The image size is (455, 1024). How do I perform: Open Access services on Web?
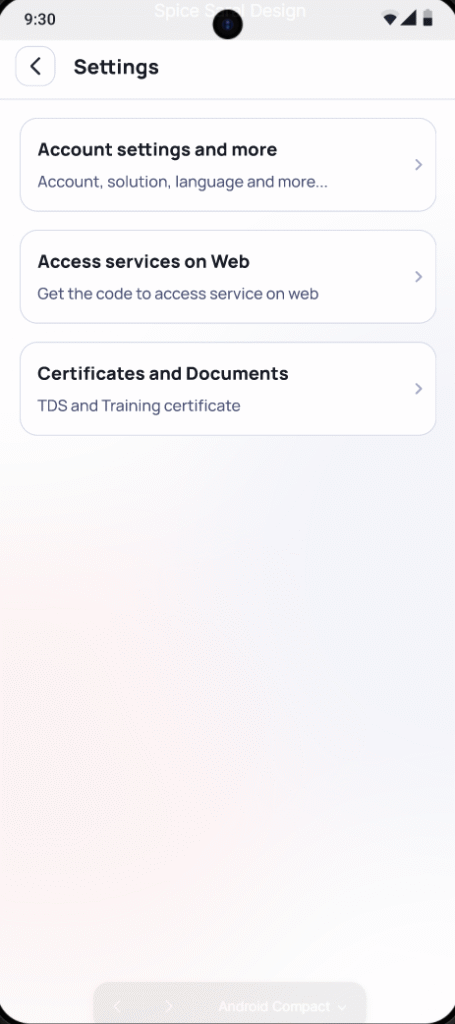(x=228, y=277)
